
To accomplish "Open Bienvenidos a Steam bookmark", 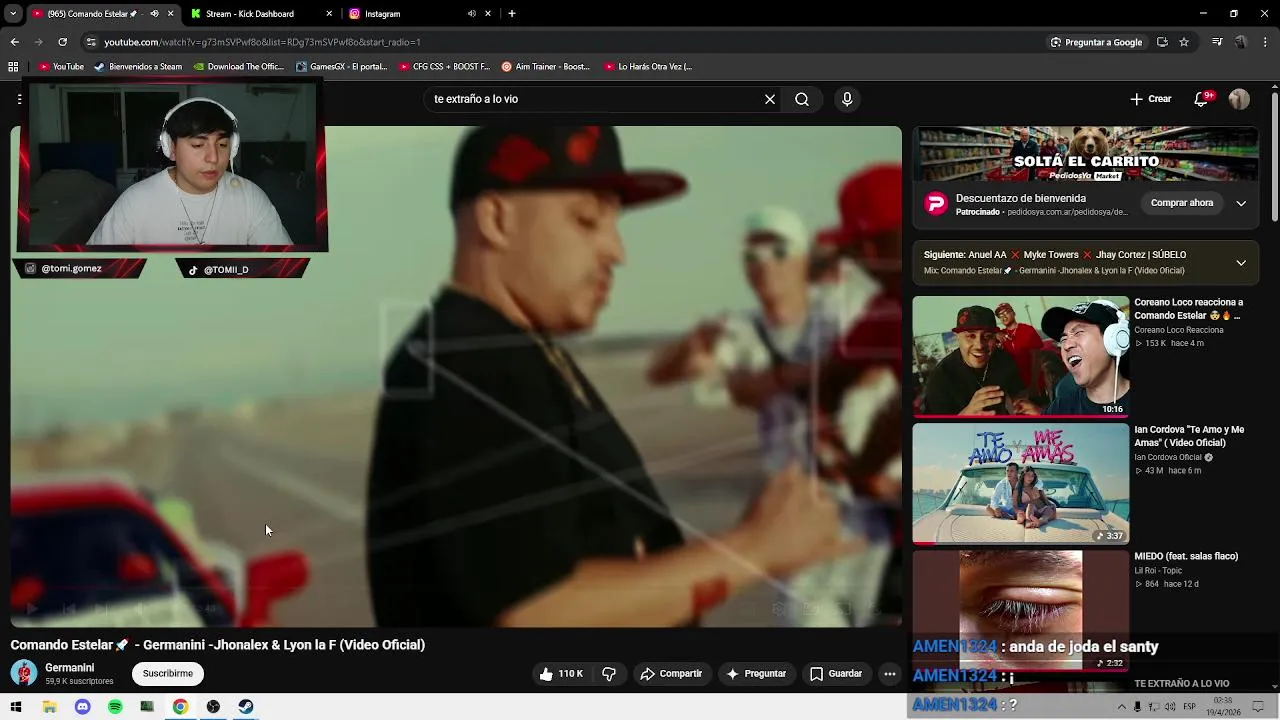I will tap(138, 67).
